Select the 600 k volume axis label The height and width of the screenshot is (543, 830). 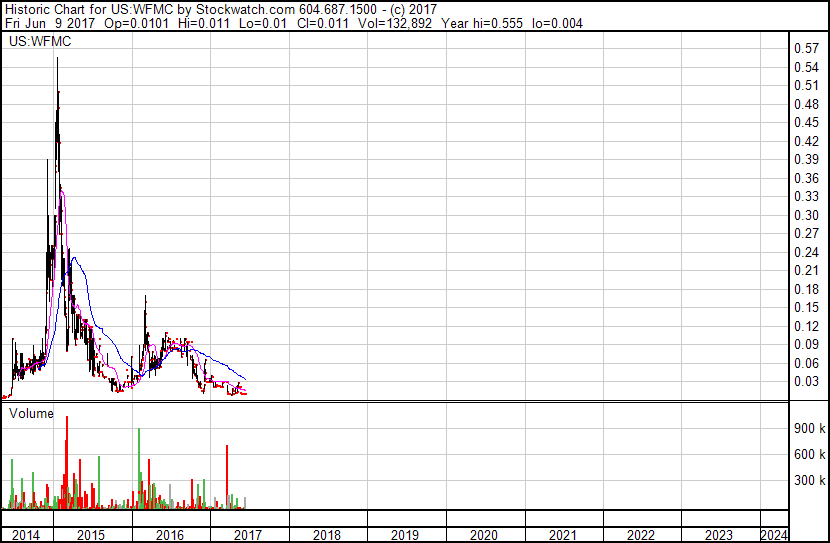[808, 454]
